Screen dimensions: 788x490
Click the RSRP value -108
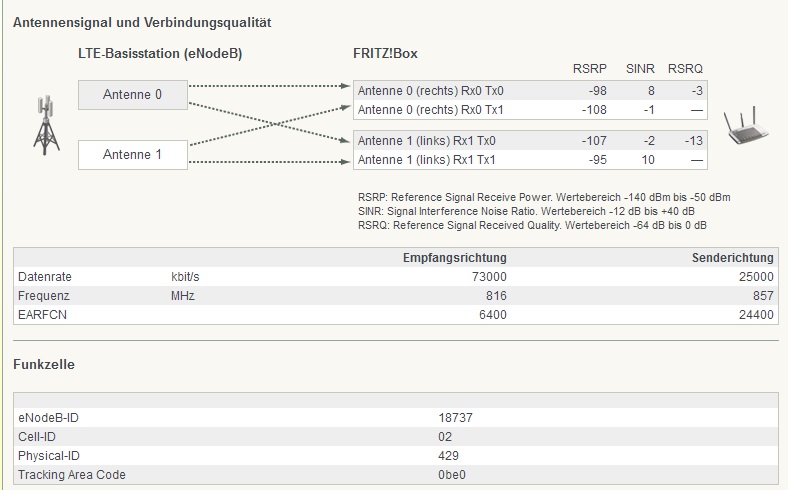point(594,110)
